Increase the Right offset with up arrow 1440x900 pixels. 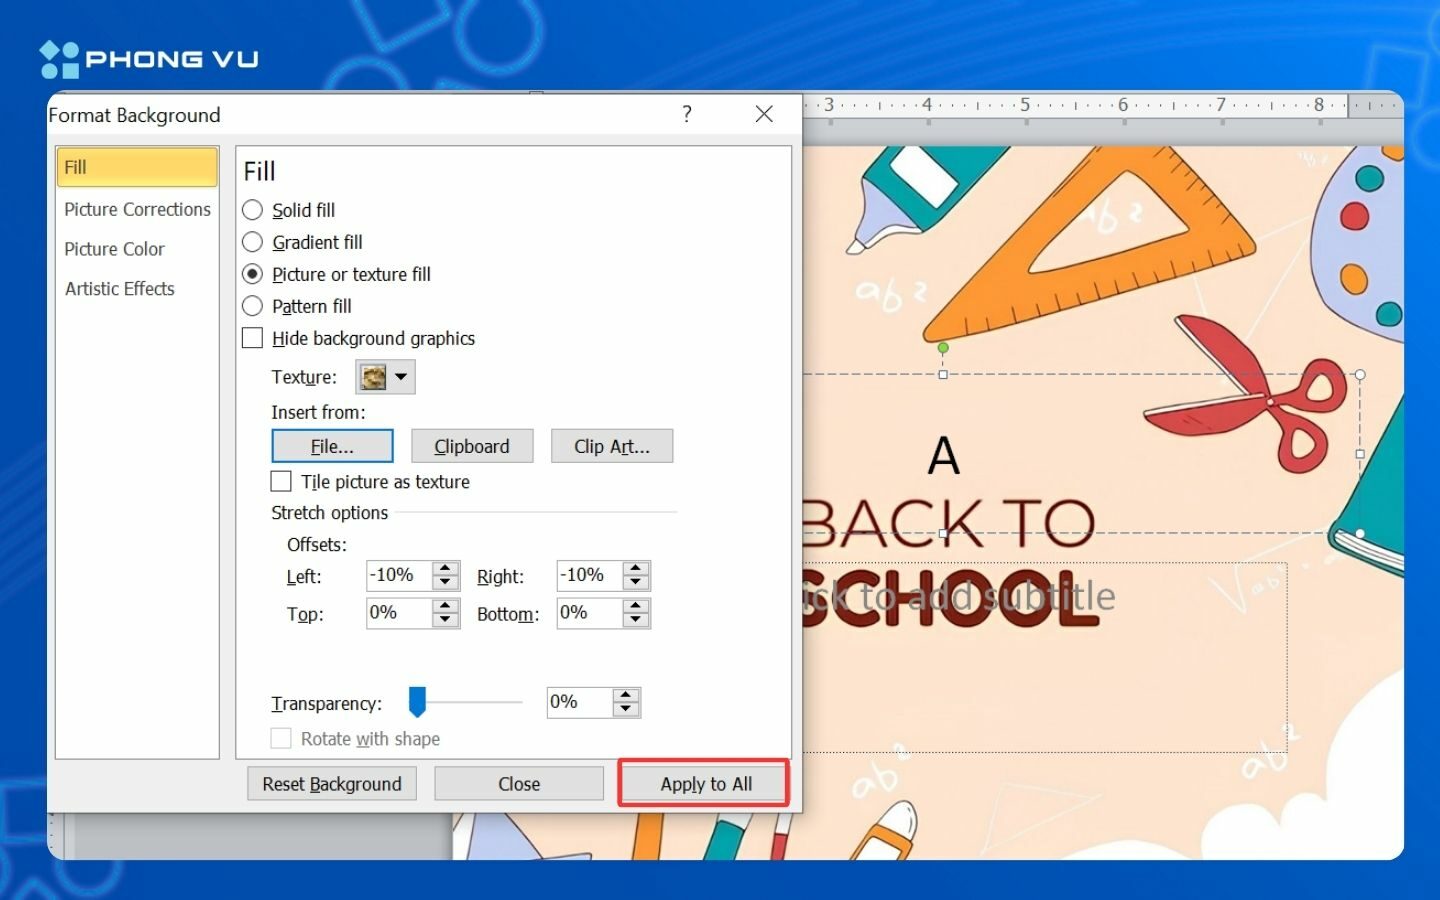(636, 568)
